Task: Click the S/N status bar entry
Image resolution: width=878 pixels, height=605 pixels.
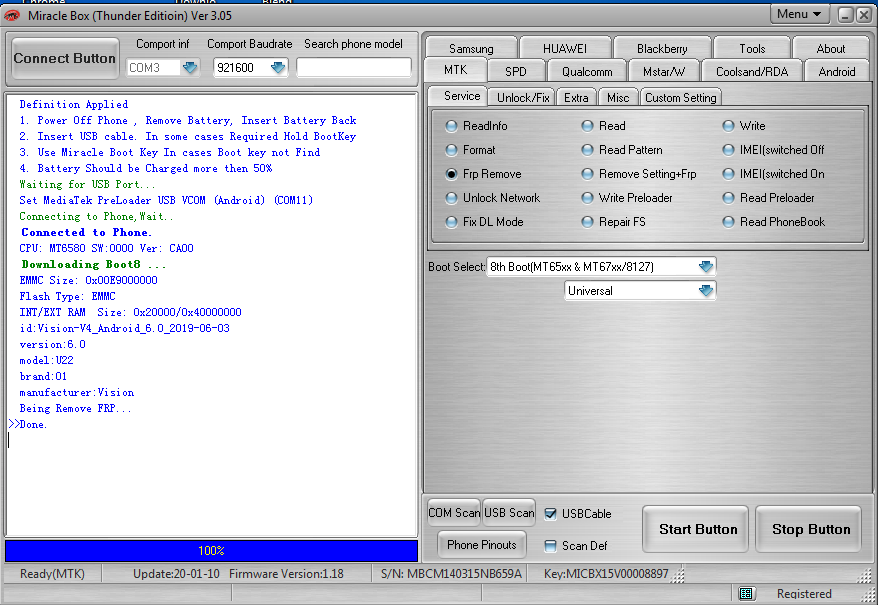Action: pos(451,574)
